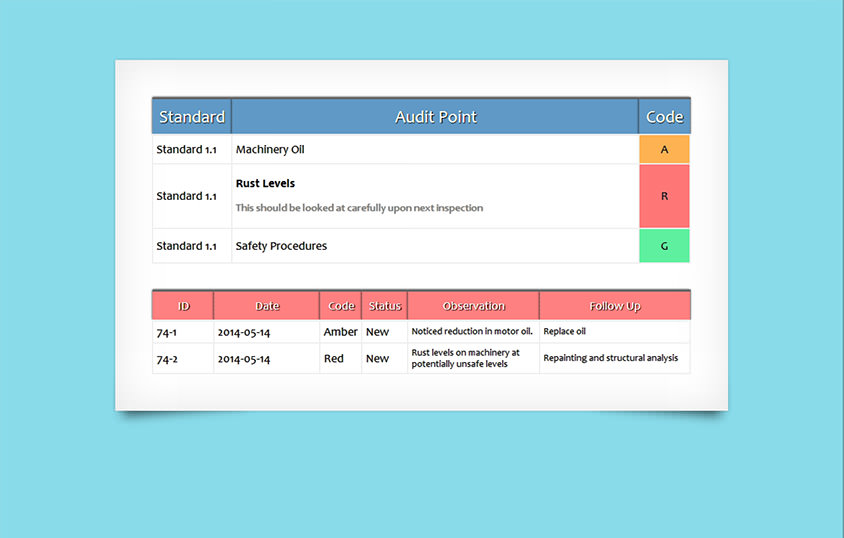Click the blue Code header in the first table
The width and height of the screenshot is (844, 538).
664,117
